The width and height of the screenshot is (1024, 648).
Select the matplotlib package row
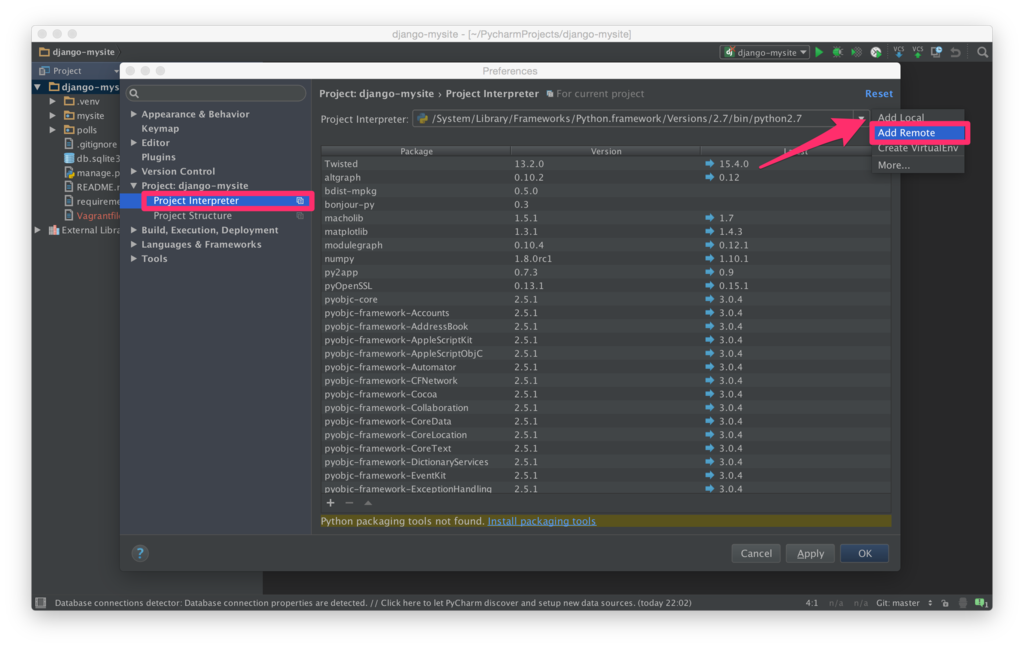tap(605, 231)
